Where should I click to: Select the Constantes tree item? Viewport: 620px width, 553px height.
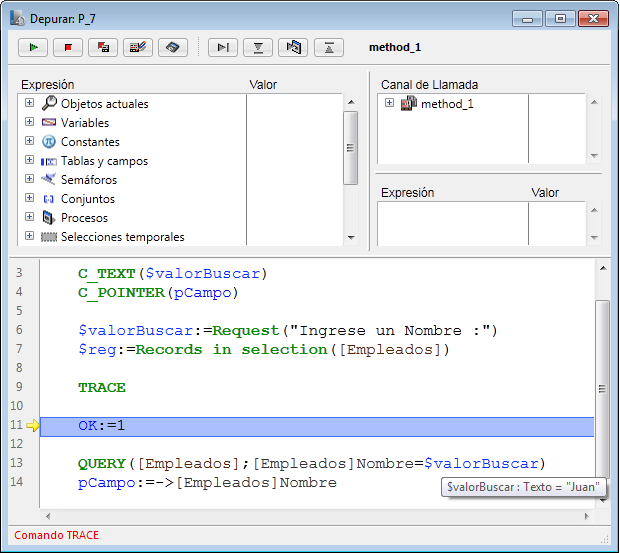90,142
